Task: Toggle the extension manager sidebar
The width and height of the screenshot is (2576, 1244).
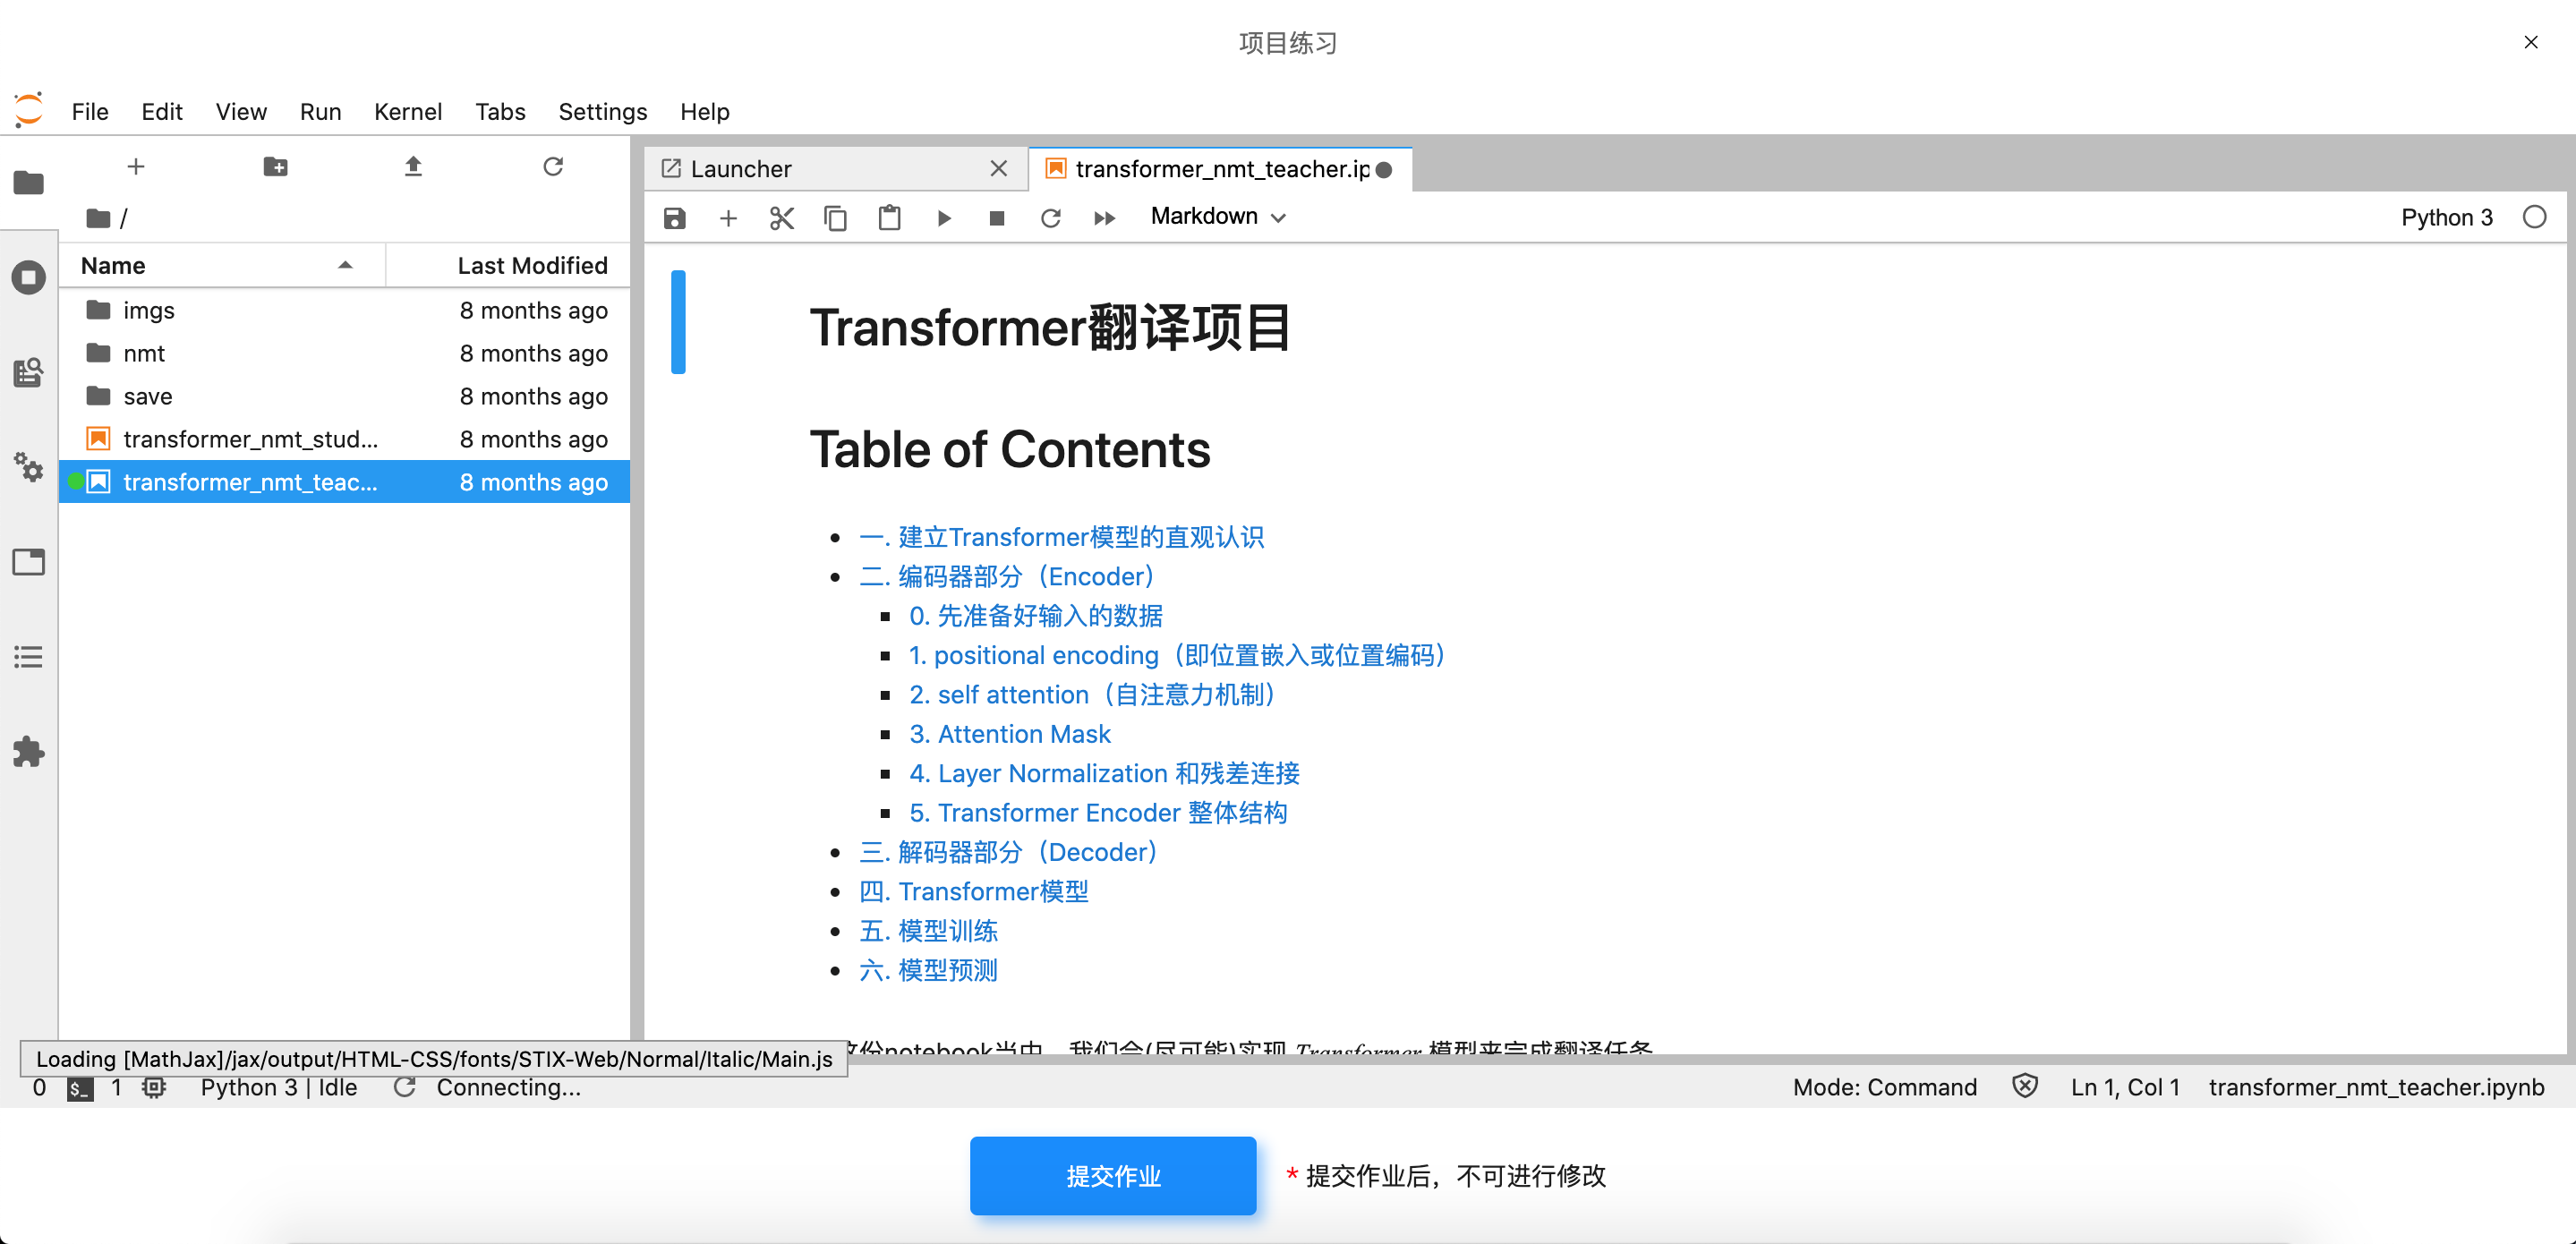Action: [28, 752]
